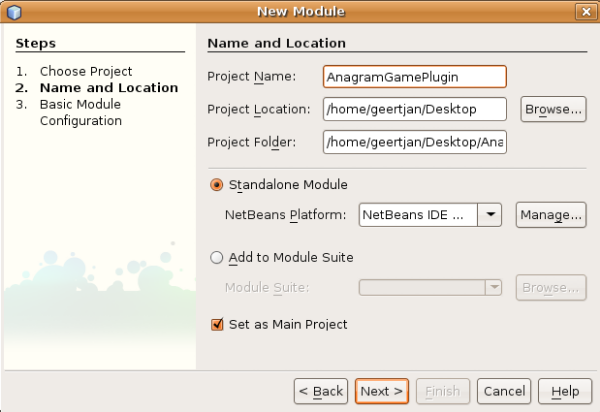Screen dimensions: 600x412
Task: Click into the Project Location field
Action: (x=415, y=109)
